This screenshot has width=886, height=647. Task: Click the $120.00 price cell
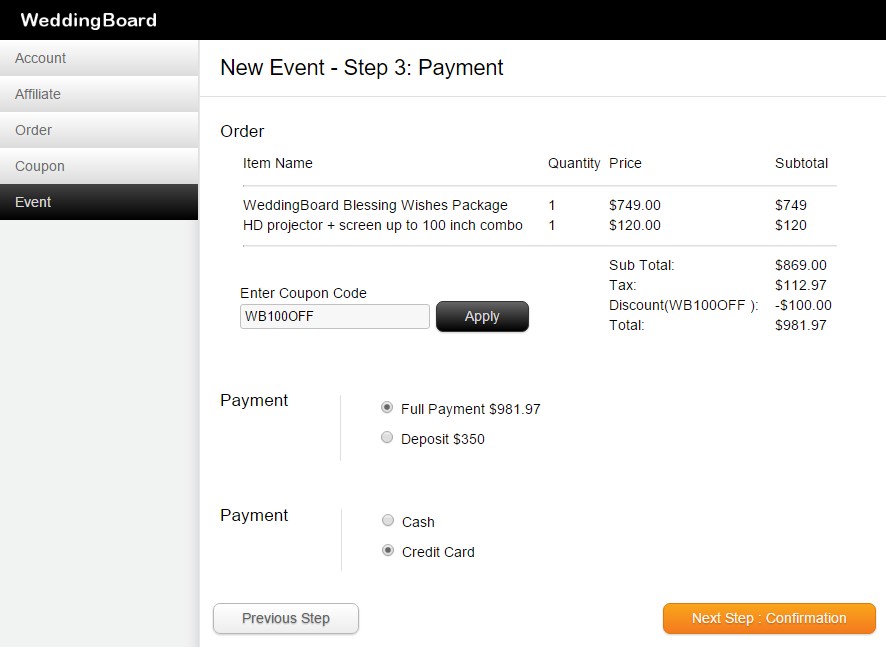point(635,225)
